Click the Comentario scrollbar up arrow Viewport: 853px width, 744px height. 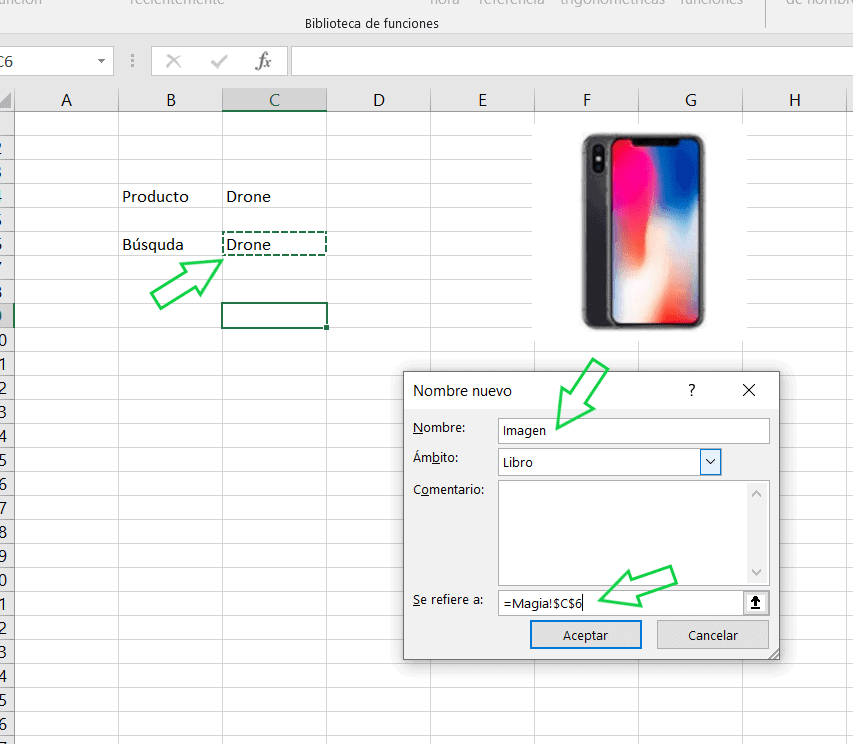point(756,493)
